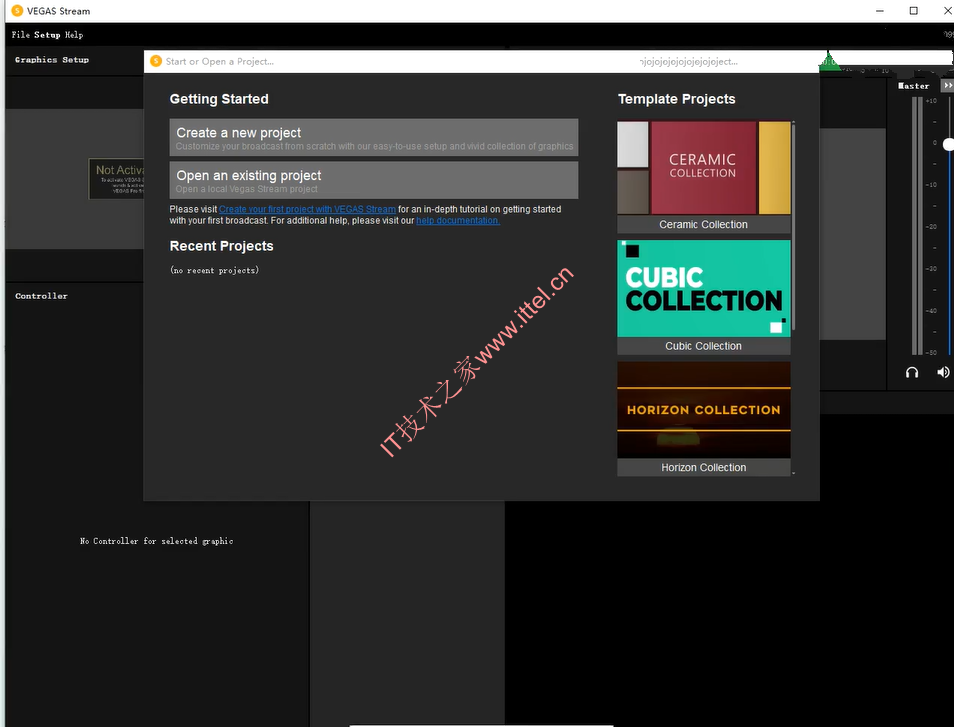This screenshot has width=954, height=727.
Task: Click Open an existing project
Action: pos(374,180)
